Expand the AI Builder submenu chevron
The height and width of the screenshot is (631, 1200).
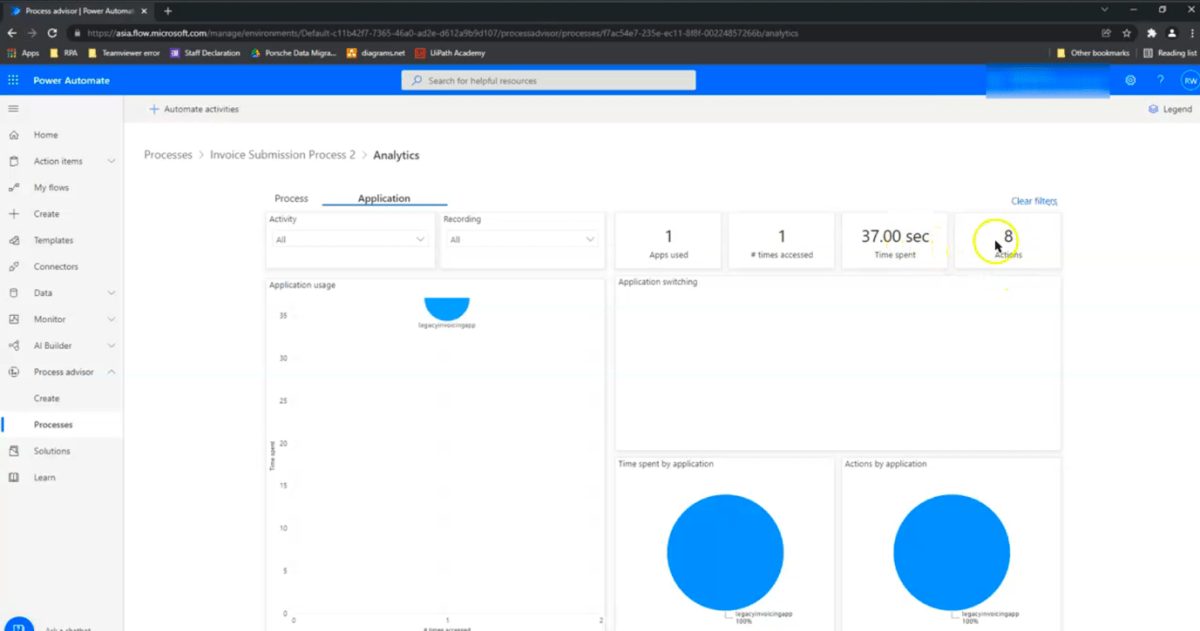point(111,345)
